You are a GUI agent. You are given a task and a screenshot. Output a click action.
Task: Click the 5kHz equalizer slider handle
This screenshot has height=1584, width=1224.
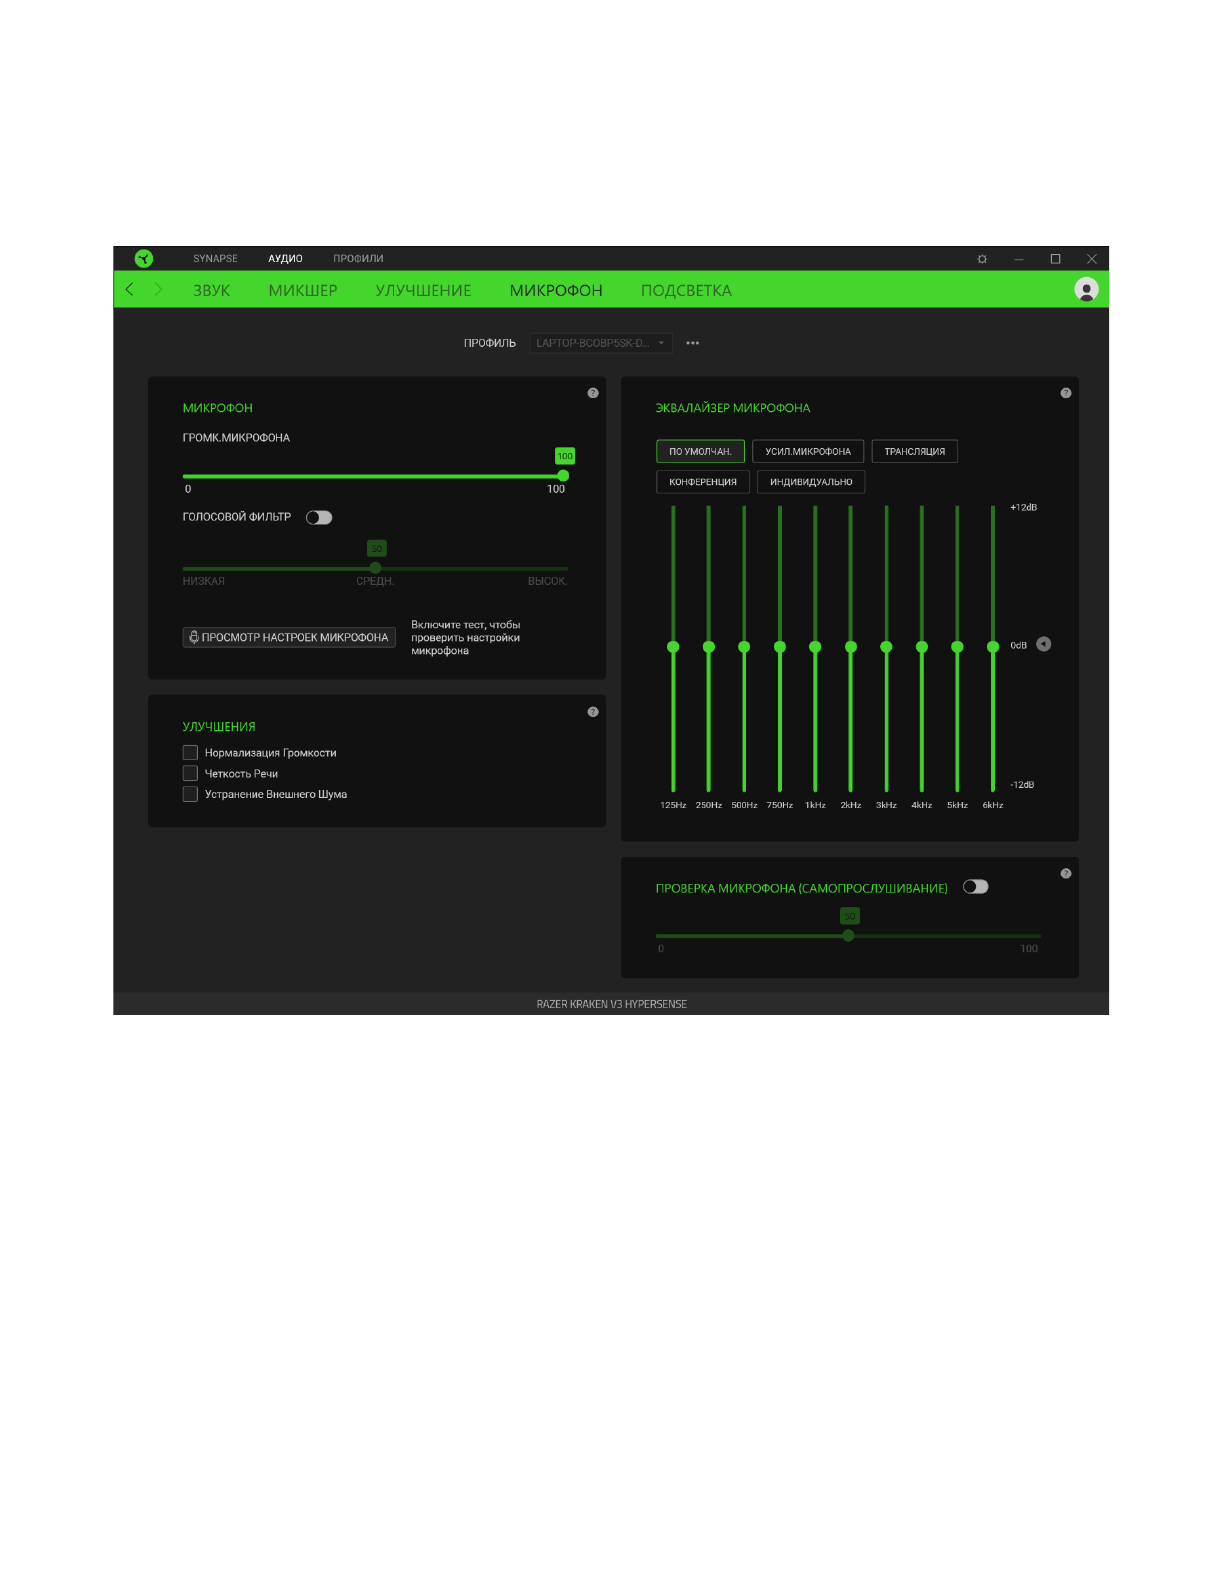pyautogui.click(x=957, y=647)
